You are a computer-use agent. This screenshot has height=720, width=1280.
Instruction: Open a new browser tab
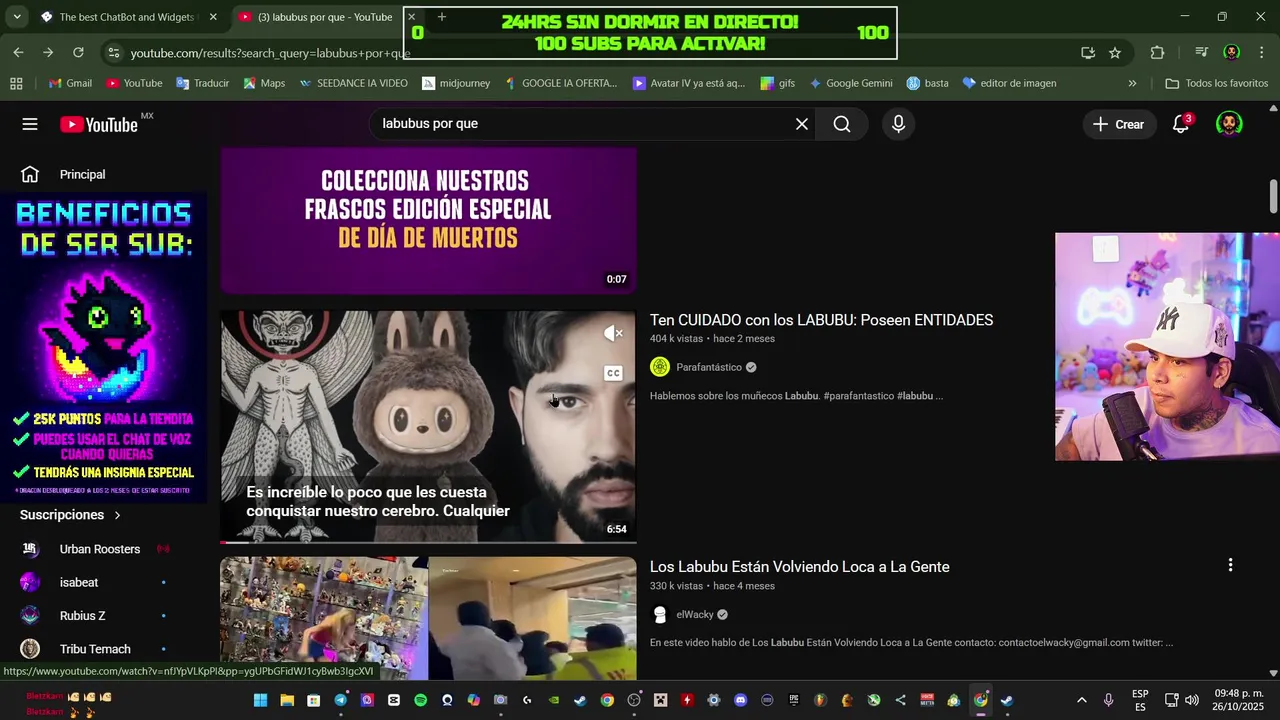point(441,17)
